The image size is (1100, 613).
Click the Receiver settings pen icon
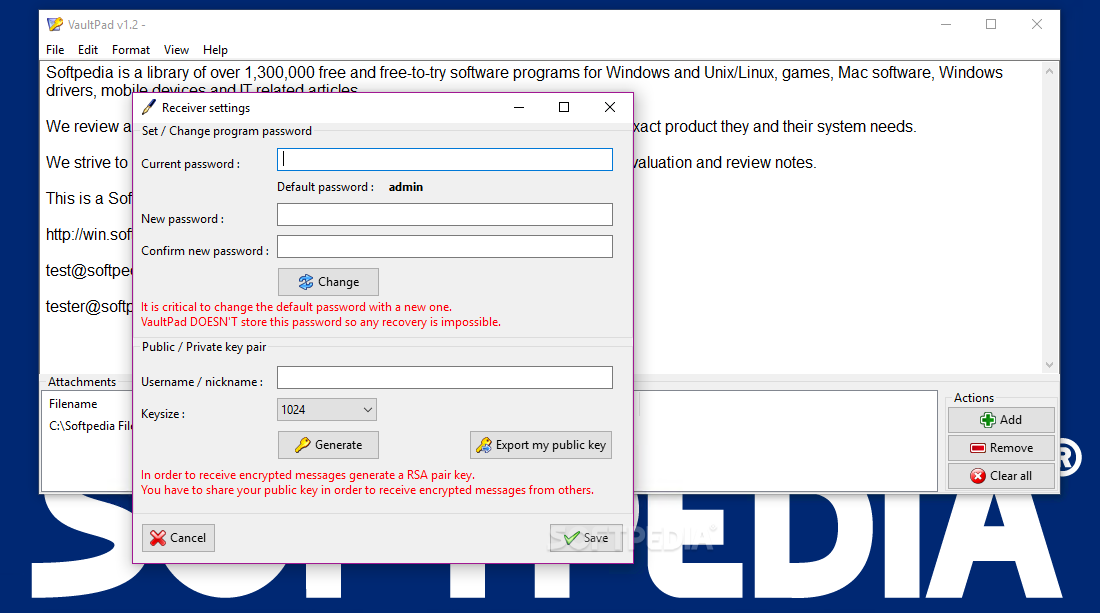[149, 107]
